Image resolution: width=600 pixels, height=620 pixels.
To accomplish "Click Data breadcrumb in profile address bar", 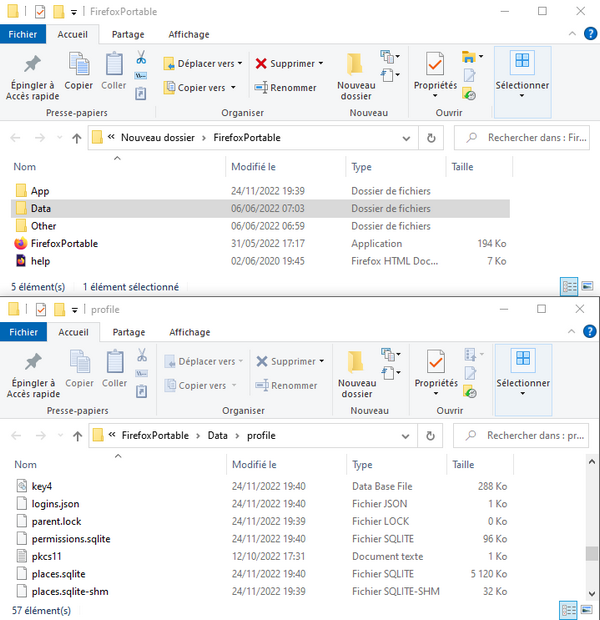I will (x=218, y=435).
